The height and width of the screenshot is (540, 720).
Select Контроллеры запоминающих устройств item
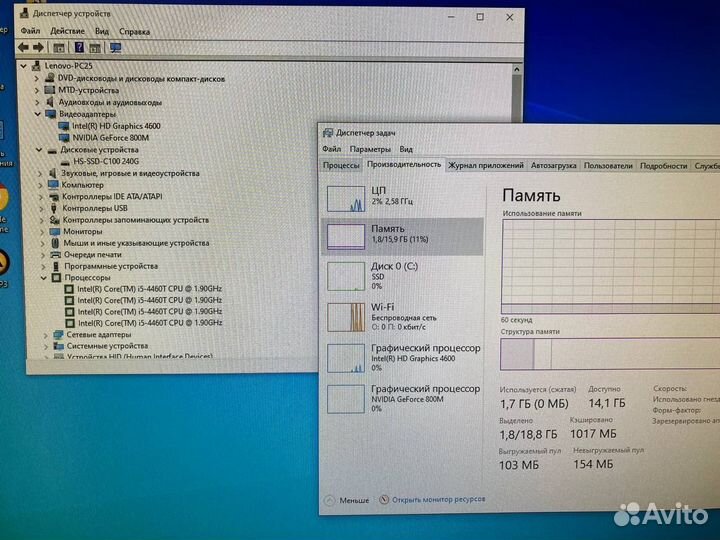click(135, 220)
